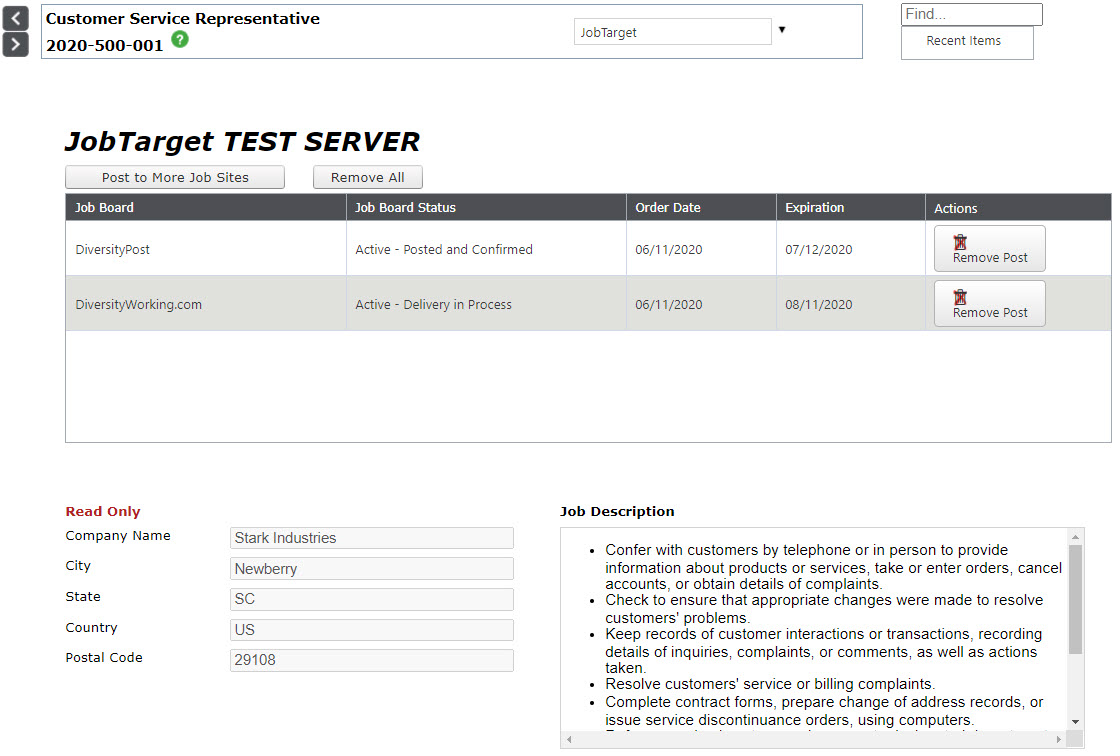Go to the next record arrow

point(15,44)
